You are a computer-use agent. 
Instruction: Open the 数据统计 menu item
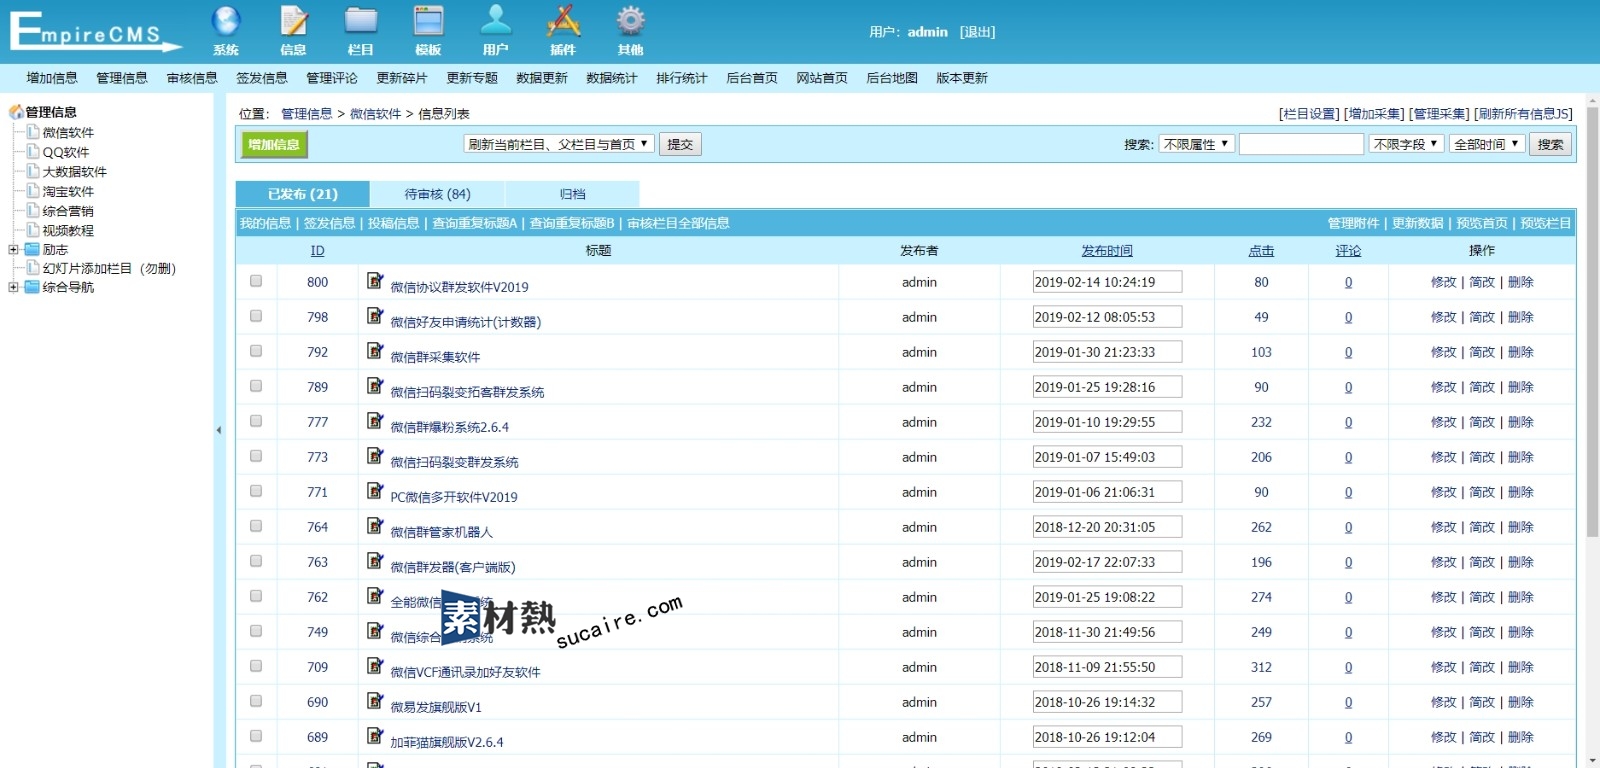coord(612,78)
